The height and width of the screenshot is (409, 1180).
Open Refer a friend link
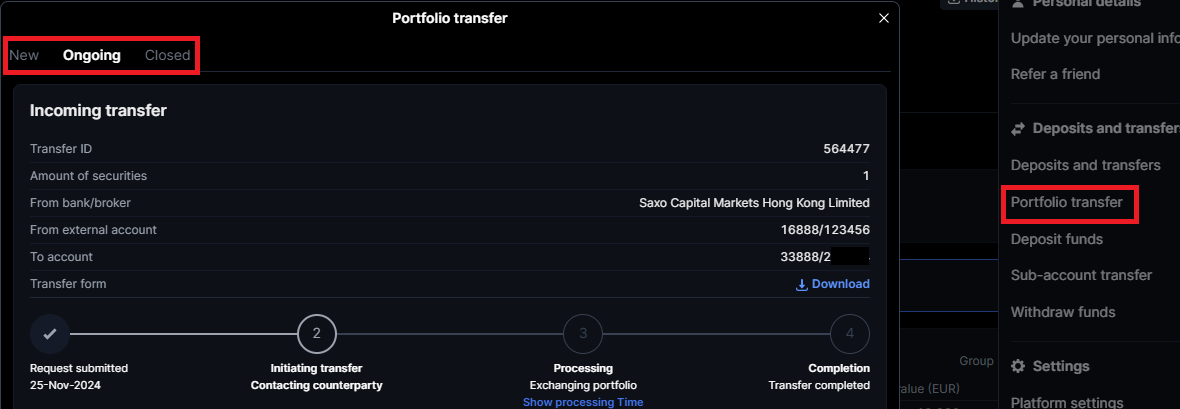point(1055,74)
